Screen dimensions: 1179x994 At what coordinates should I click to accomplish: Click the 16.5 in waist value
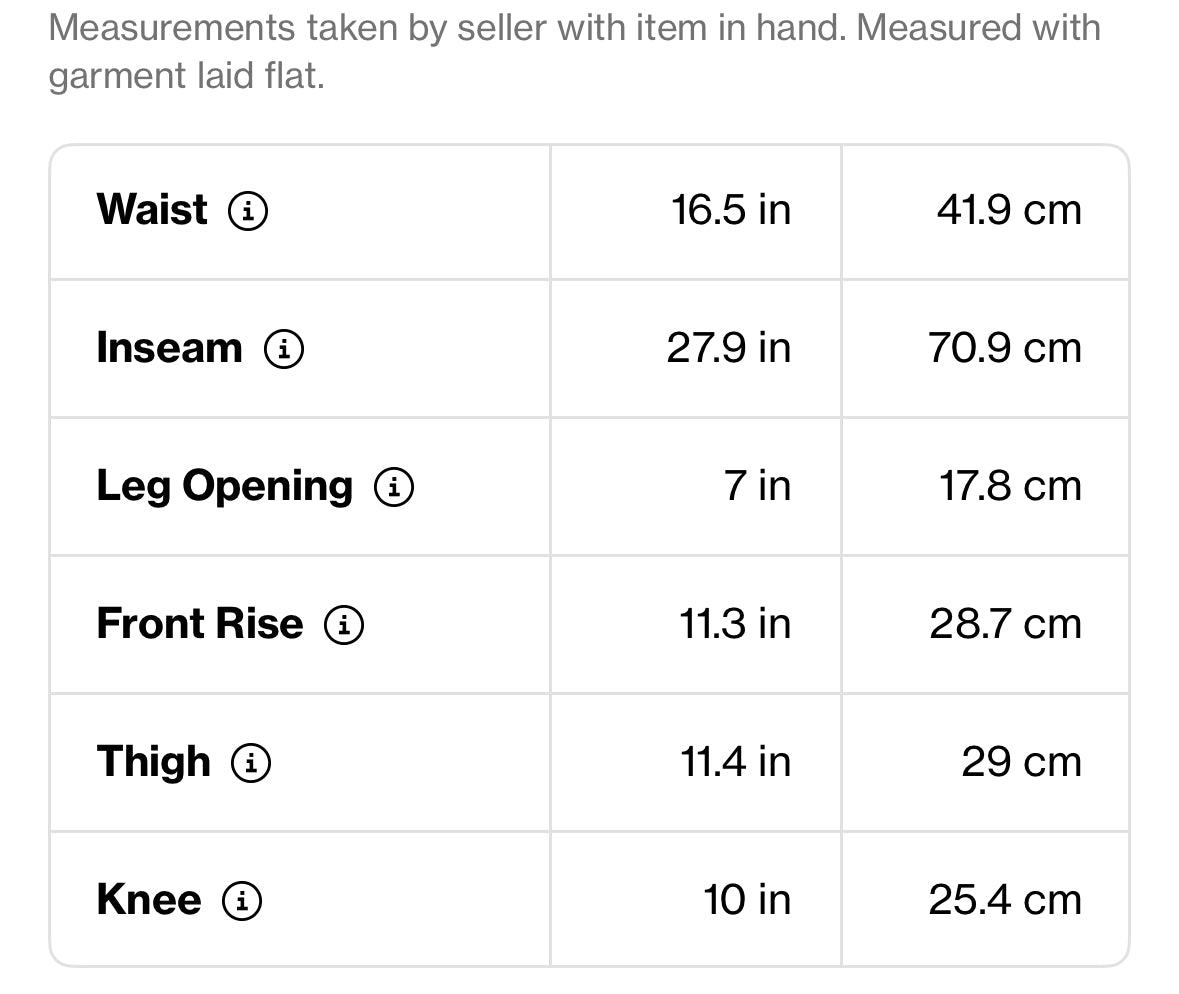coord(731,210)
